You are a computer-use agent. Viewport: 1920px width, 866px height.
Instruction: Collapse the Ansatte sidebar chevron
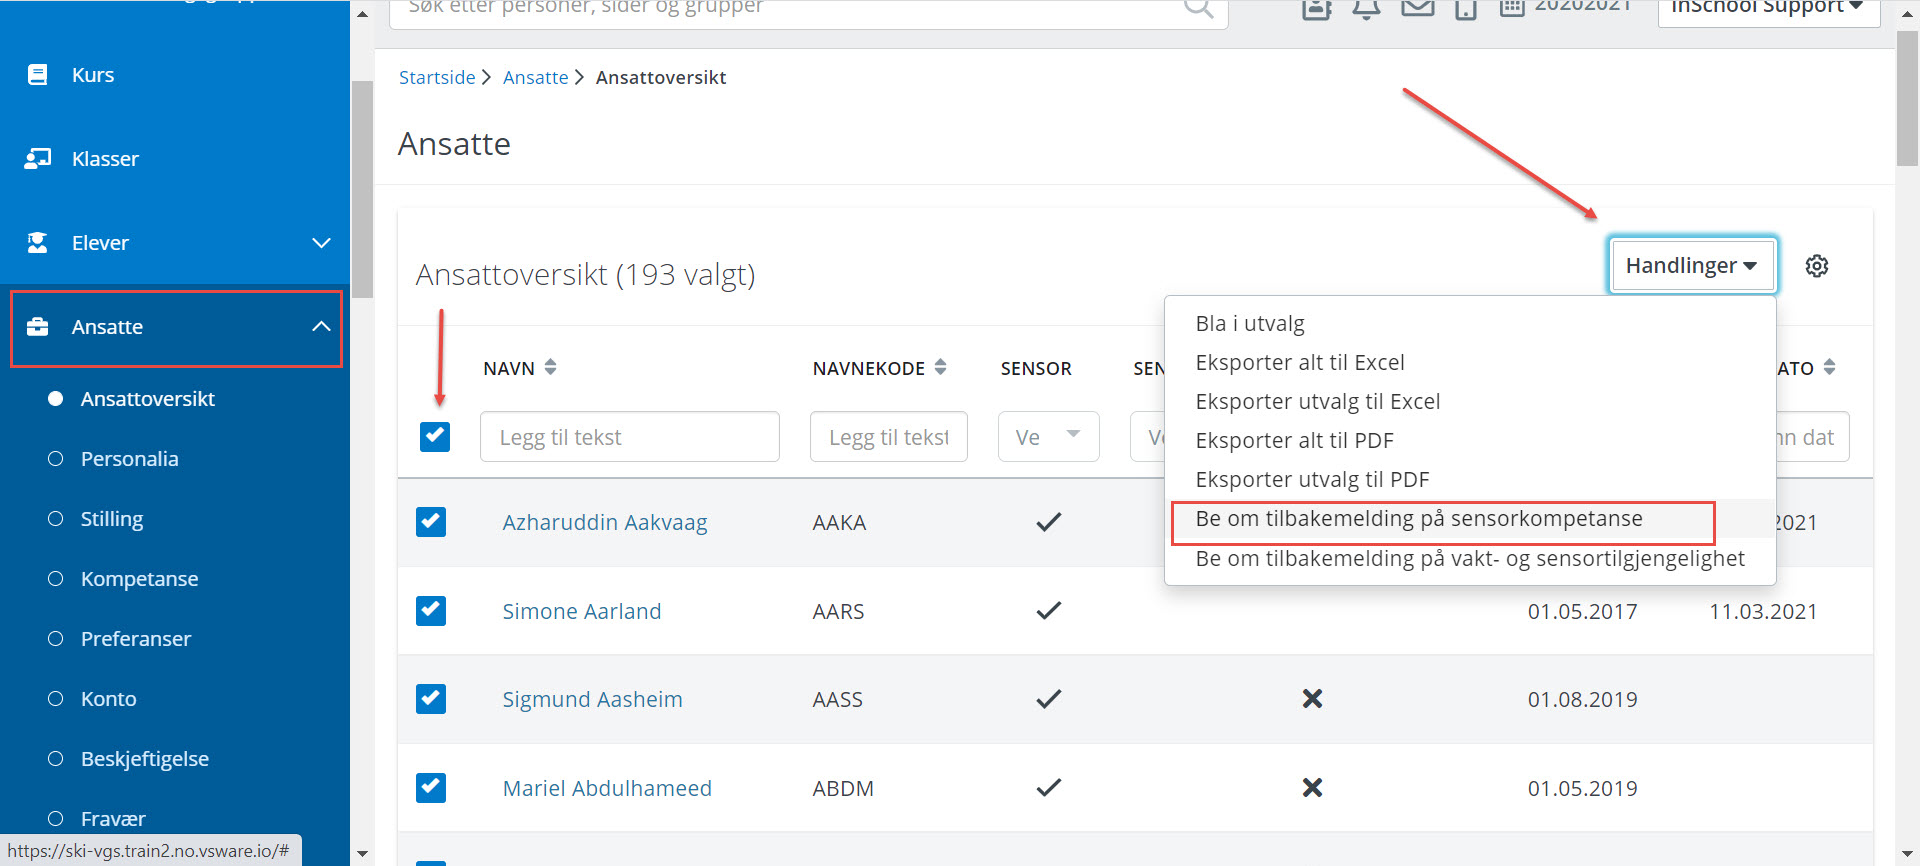tap(321, 326)
